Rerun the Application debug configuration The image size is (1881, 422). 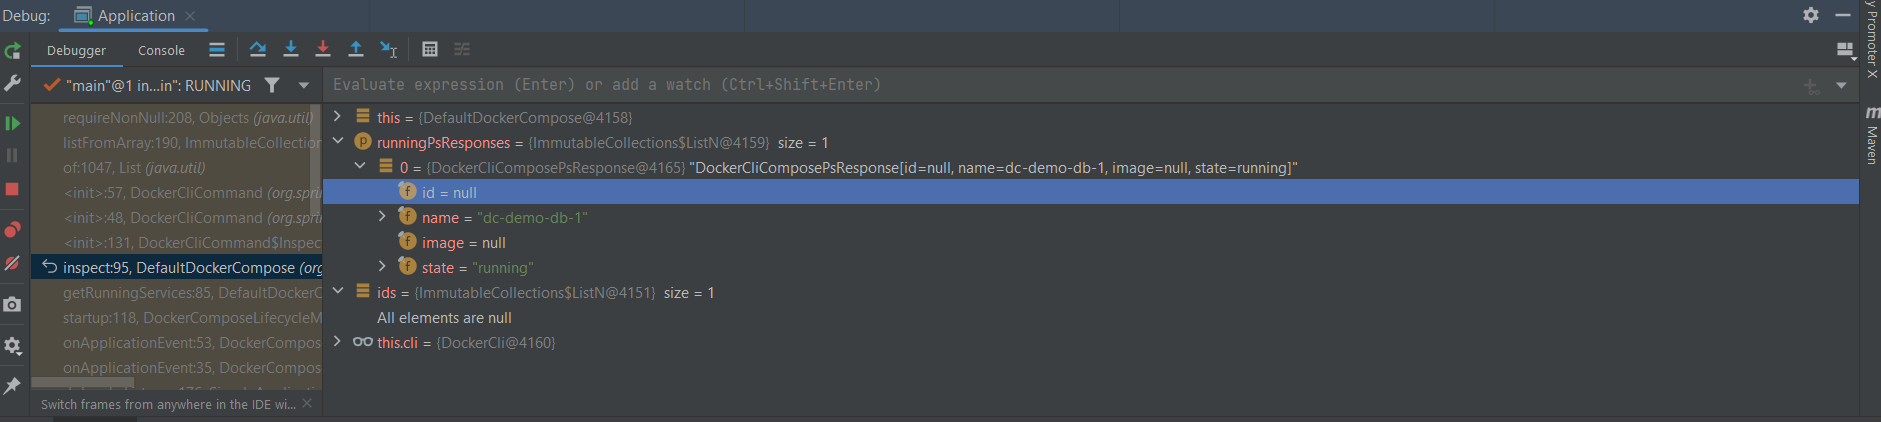point(13,50)
